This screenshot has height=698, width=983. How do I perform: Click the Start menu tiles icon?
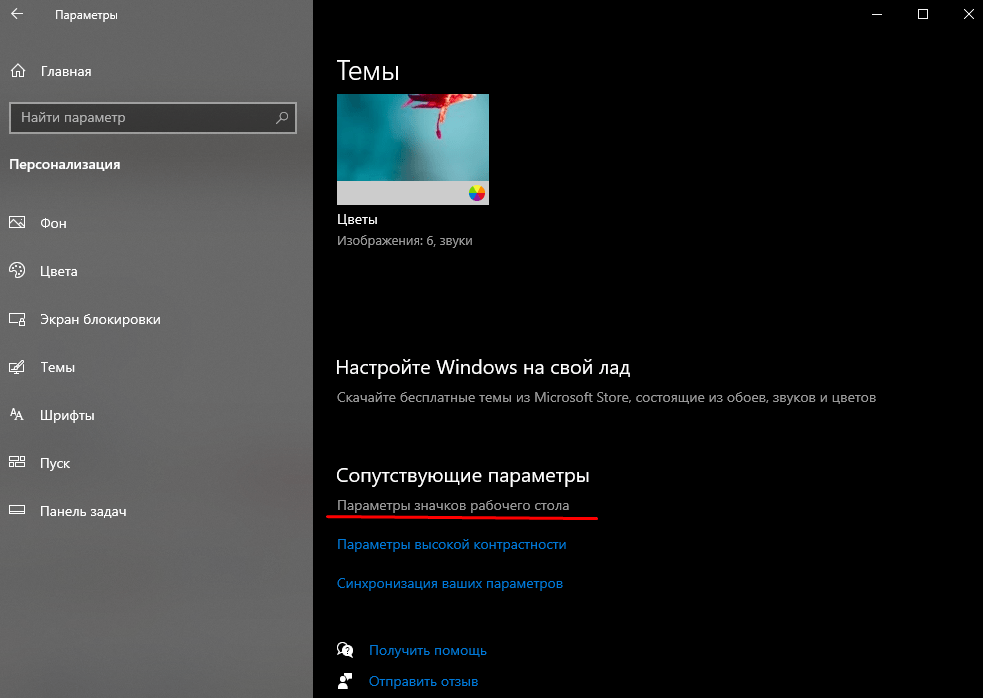pos(17,463)
